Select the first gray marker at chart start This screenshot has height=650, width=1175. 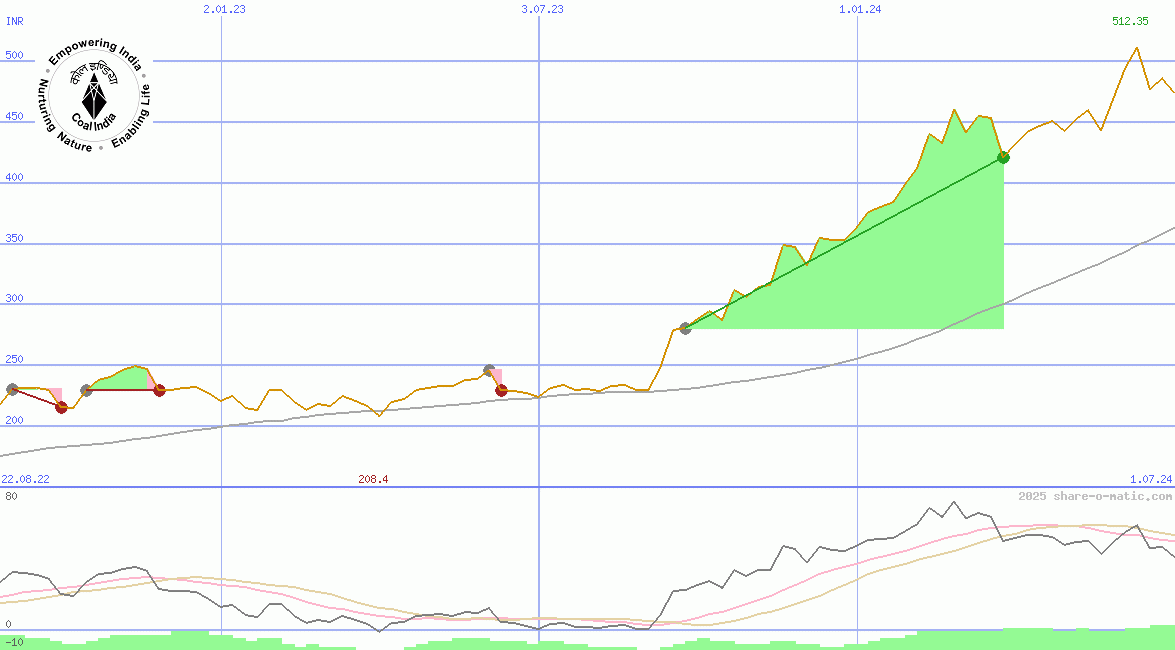click(x=12, y=389)
